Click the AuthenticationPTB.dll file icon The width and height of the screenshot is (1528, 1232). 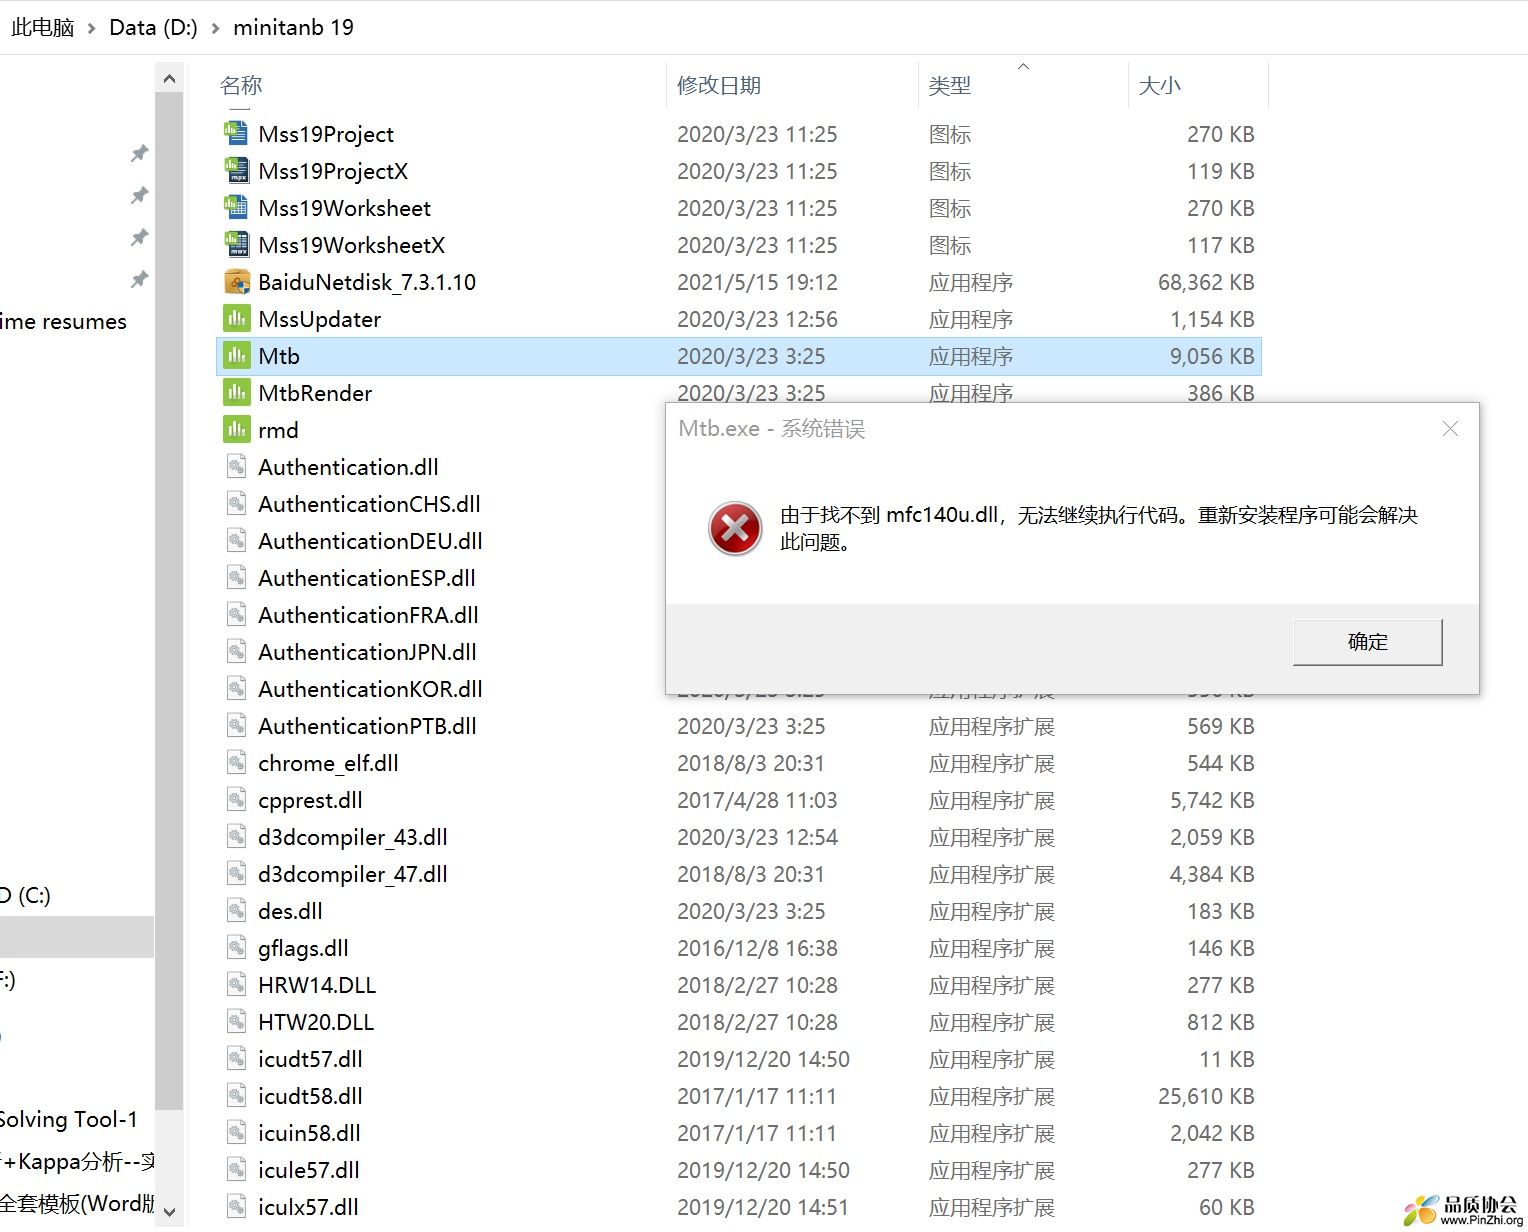[x=236, y=726]
